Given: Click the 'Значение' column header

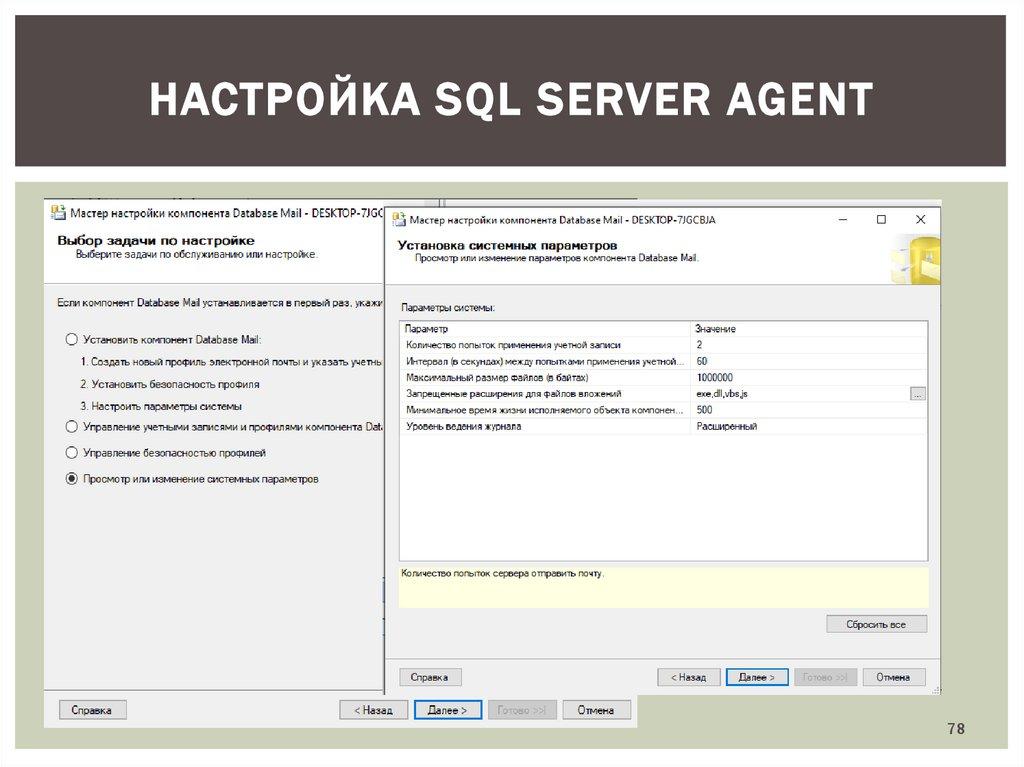Looking at the screenshot, I should (809, 329).
